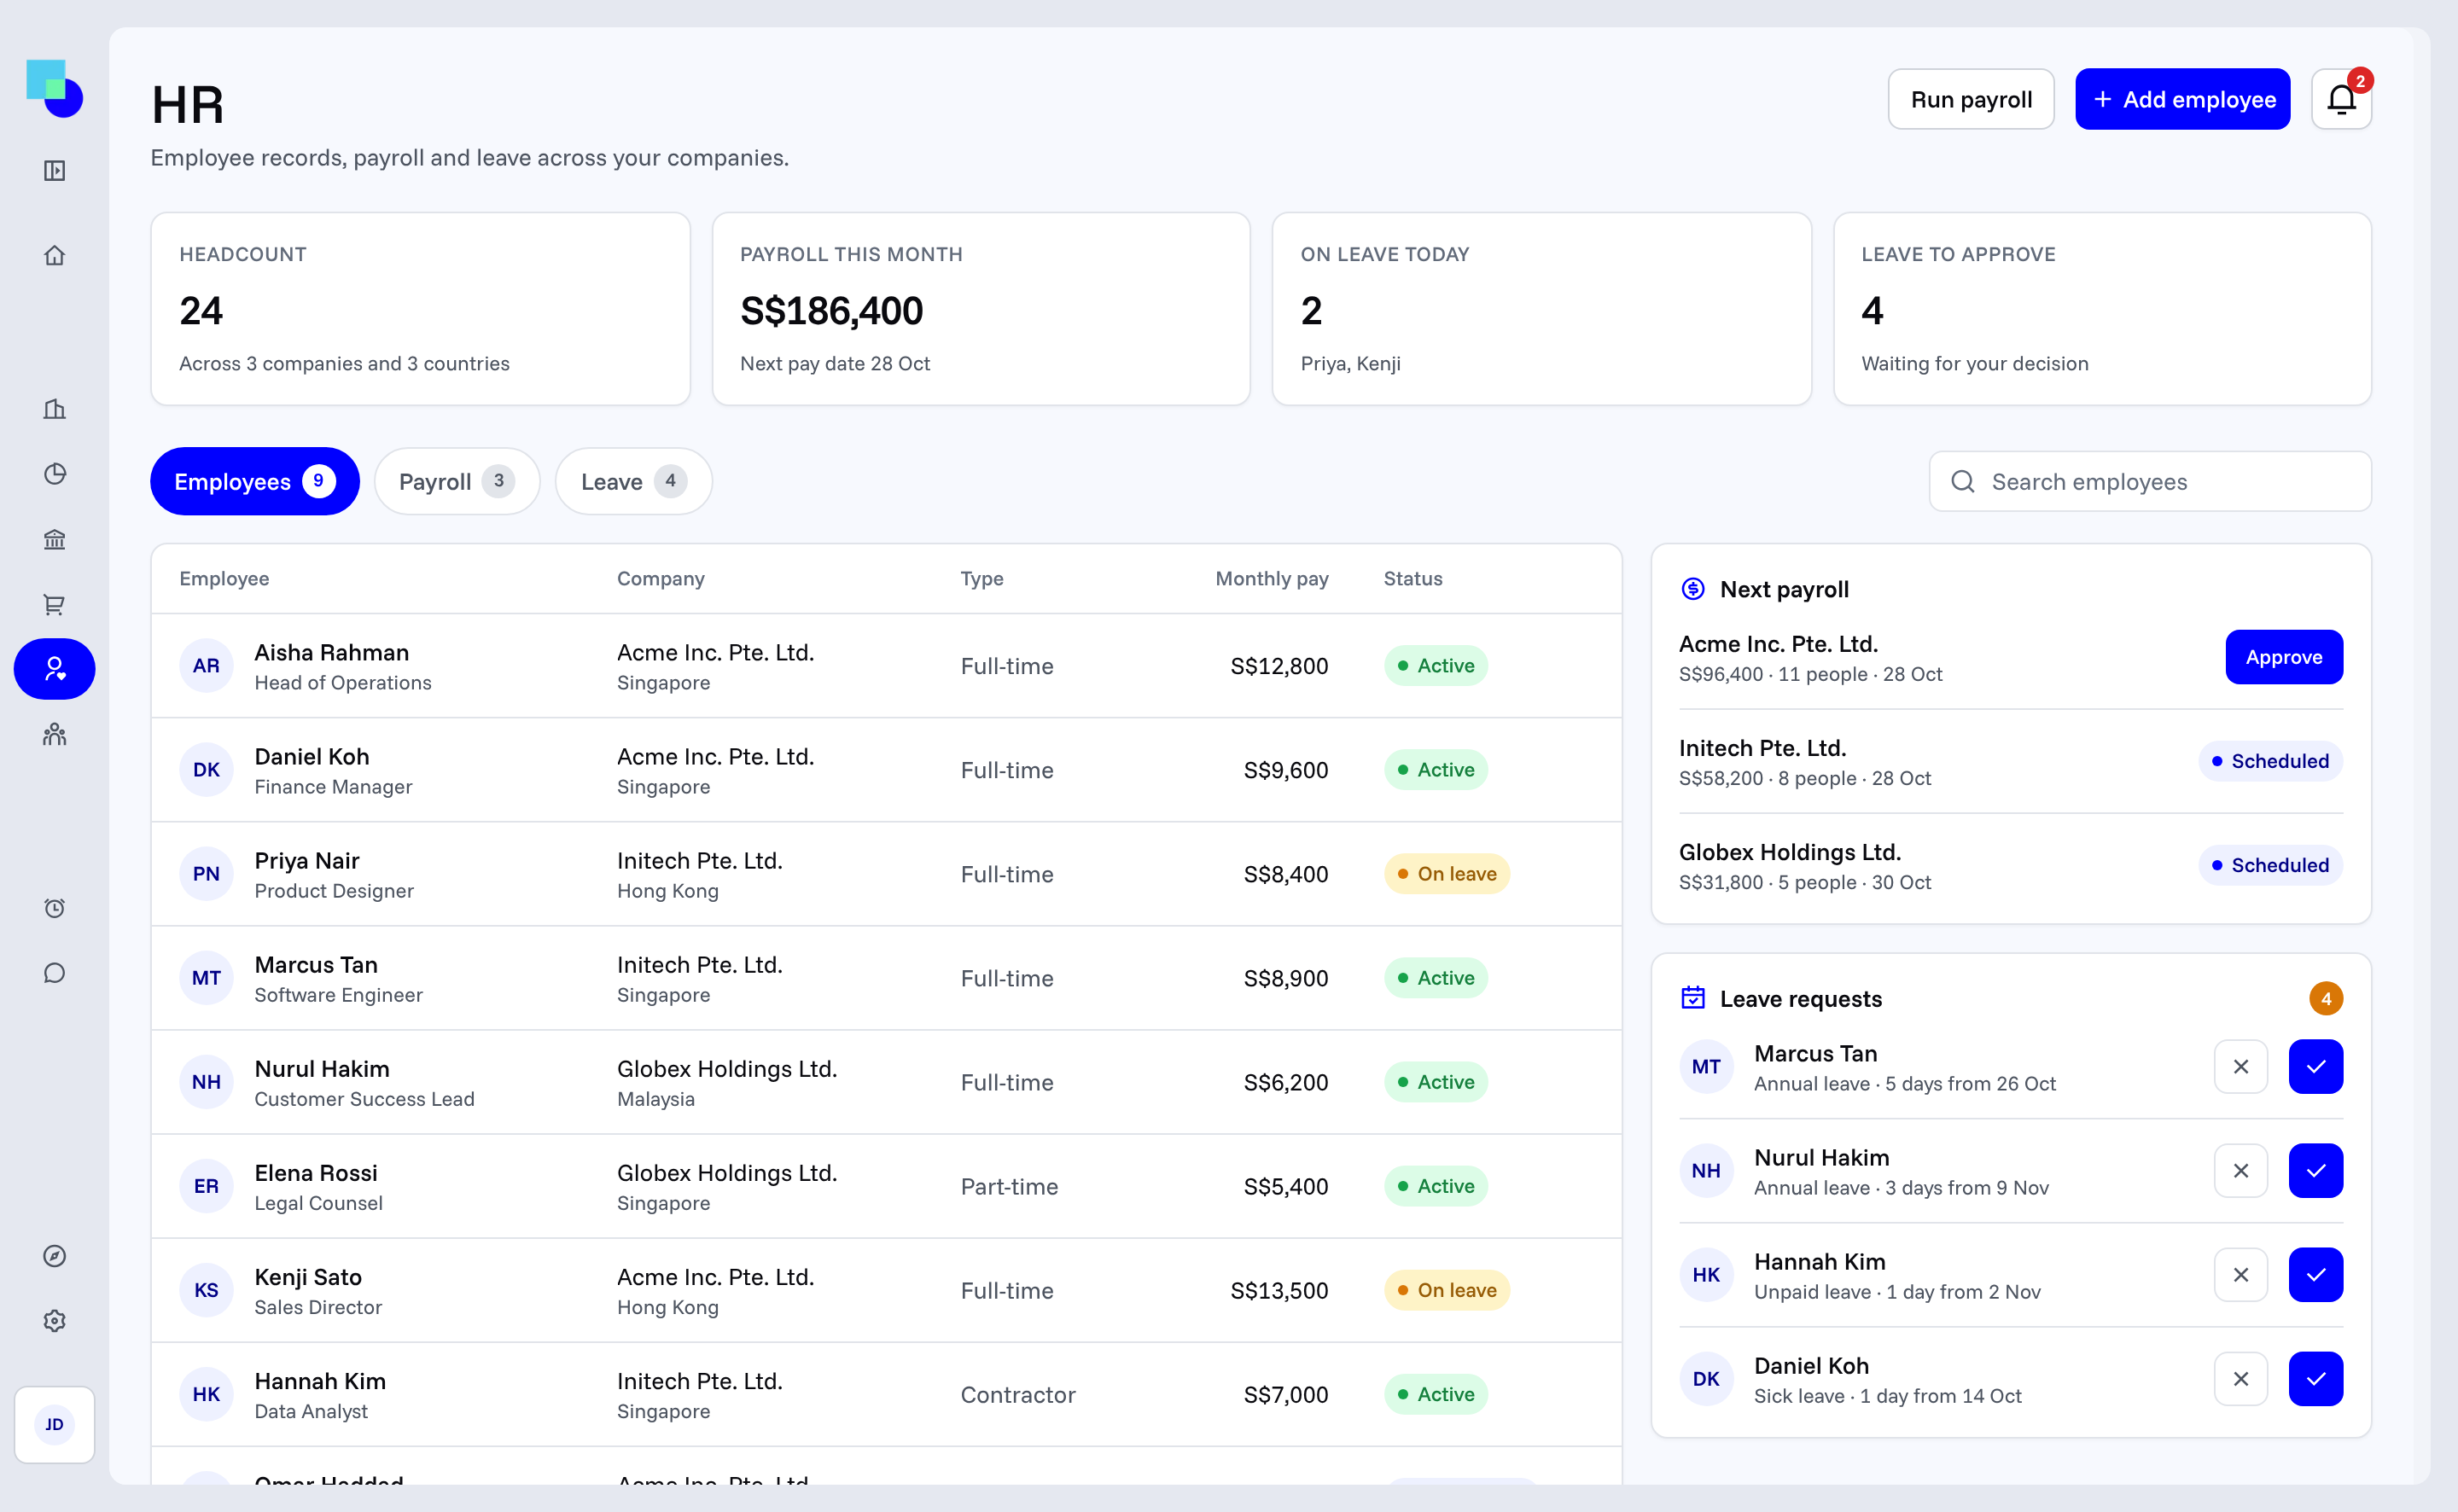The image size is (2458, 1512).
Task: Click the app logo in top-left
Action: coord(54,88)
